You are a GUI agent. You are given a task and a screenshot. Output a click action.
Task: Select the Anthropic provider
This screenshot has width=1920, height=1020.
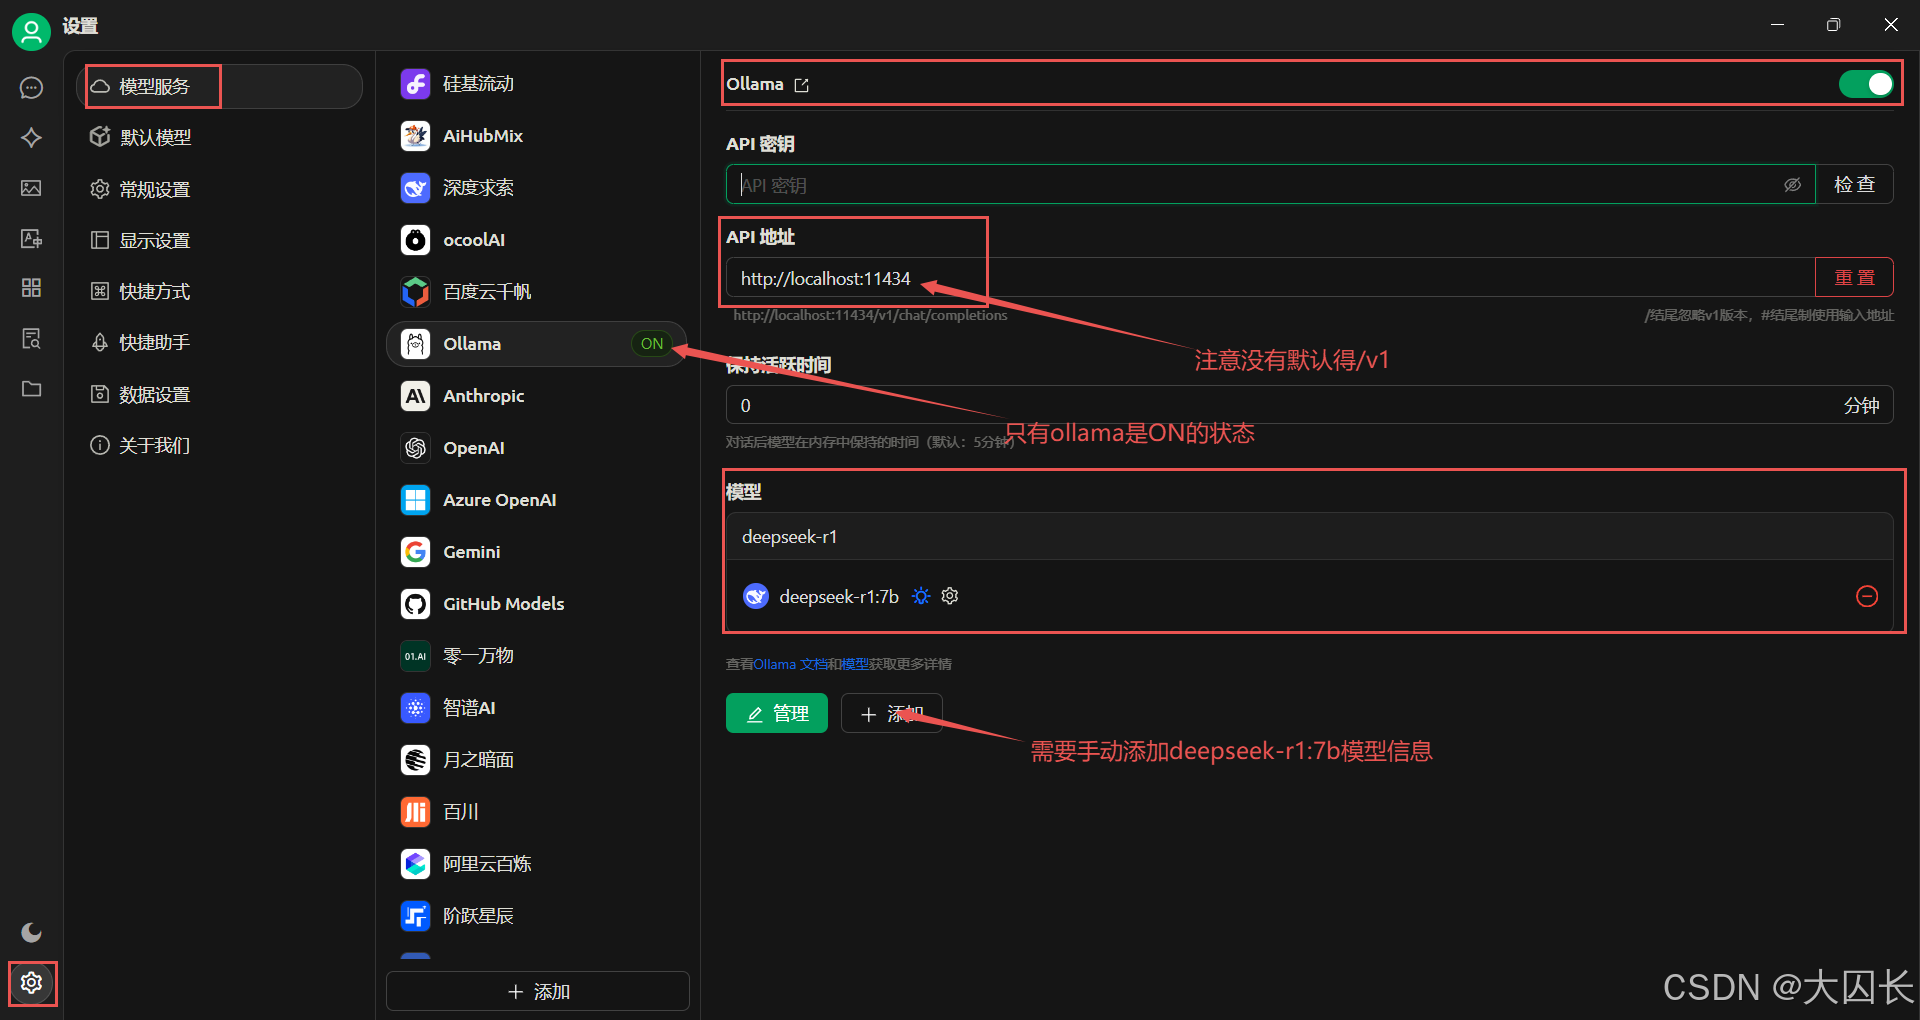[x=536, y=396]
